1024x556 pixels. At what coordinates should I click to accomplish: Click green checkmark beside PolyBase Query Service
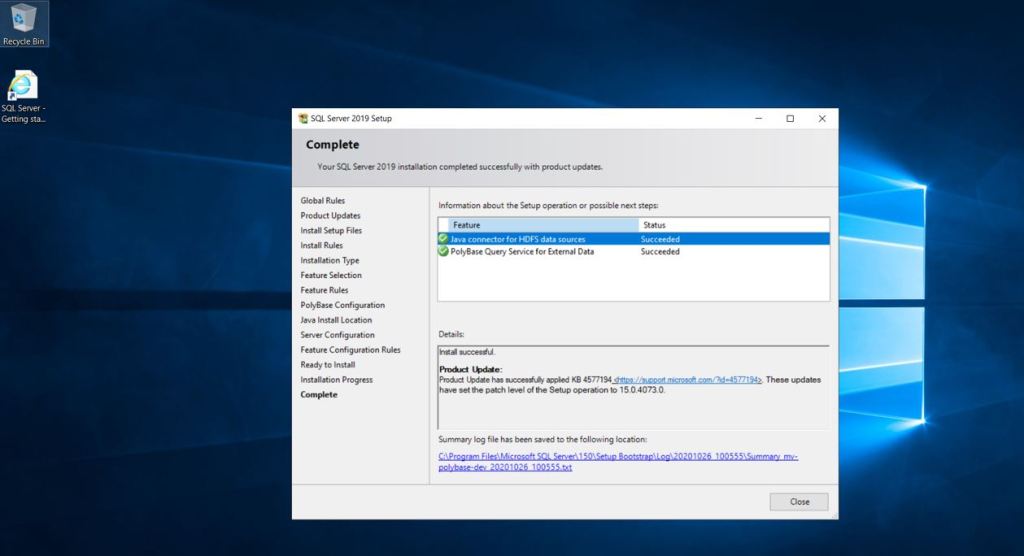tap(443, 252)
